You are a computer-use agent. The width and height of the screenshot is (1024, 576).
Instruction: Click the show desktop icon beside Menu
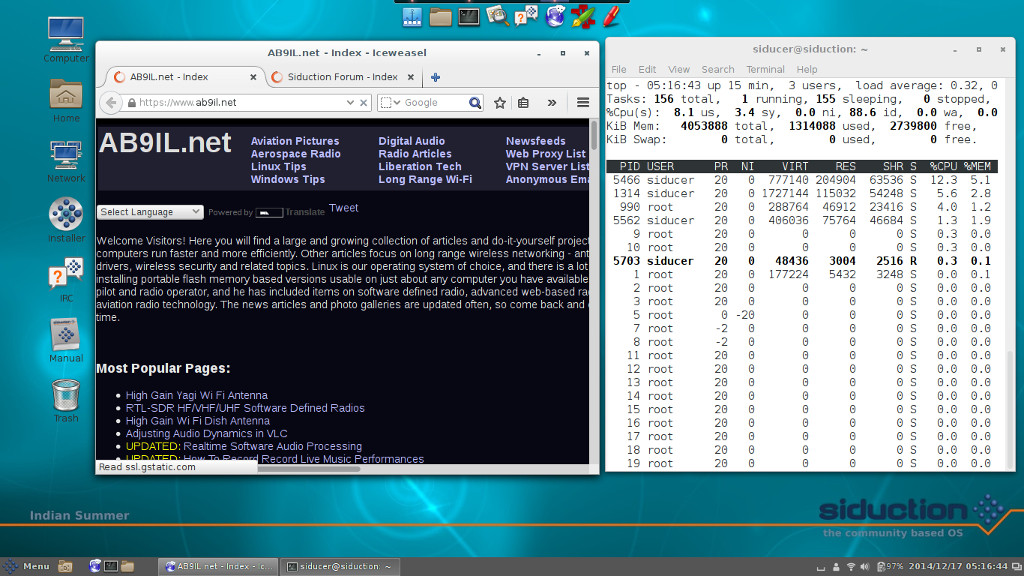click(x=65, y=566)
